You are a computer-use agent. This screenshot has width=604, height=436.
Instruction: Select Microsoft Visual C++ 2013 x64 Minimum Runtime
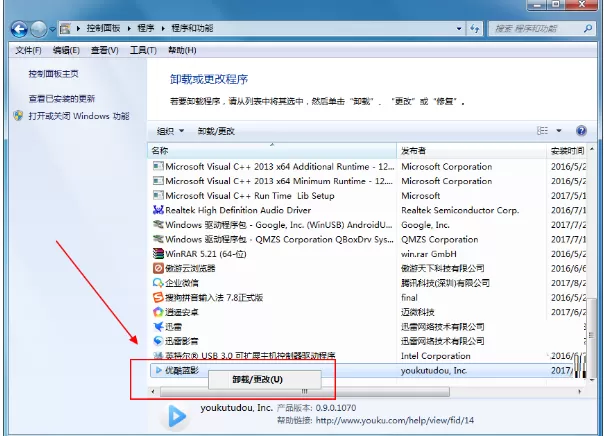(x=279, y=181)
